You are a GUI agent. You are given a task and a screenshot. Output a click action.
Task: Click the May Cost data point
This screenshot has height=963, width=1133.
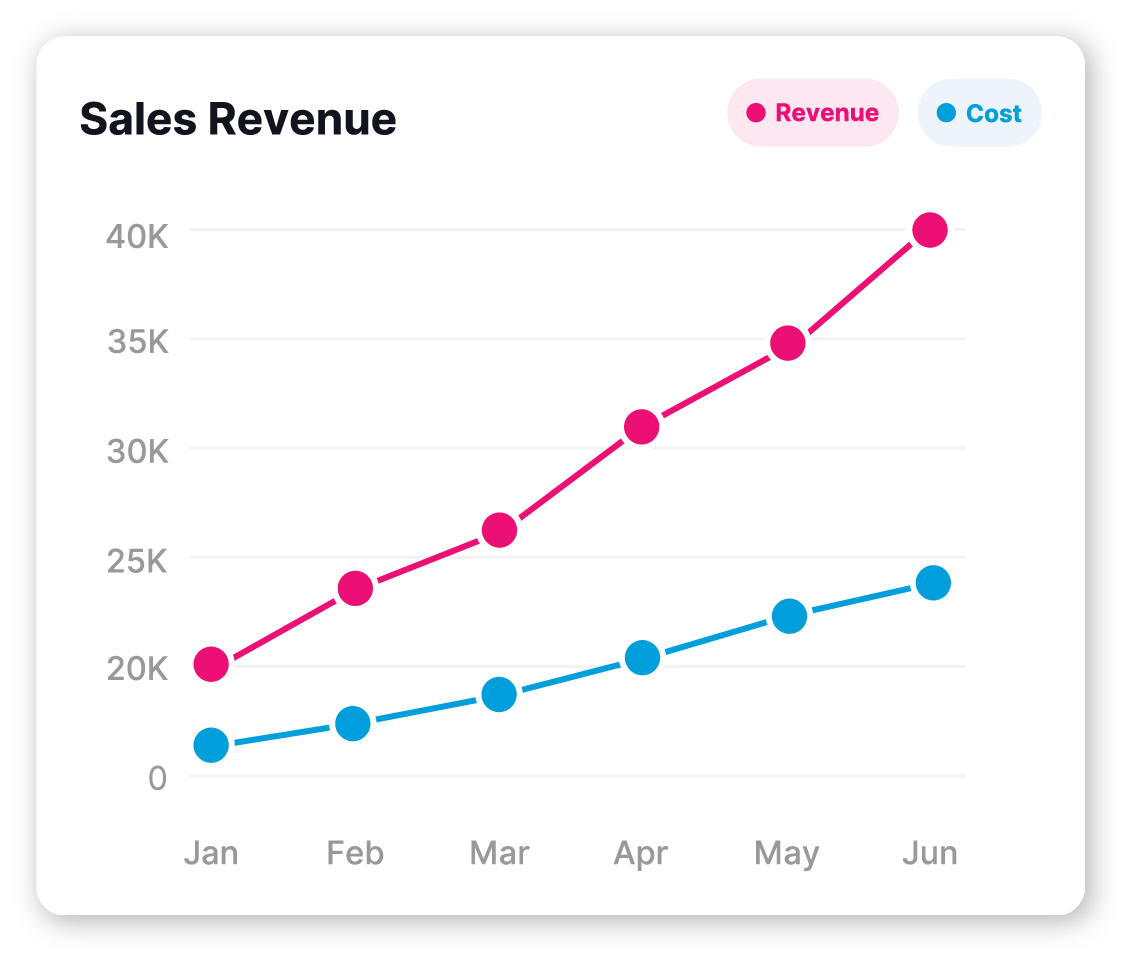[x=789, y=616]
